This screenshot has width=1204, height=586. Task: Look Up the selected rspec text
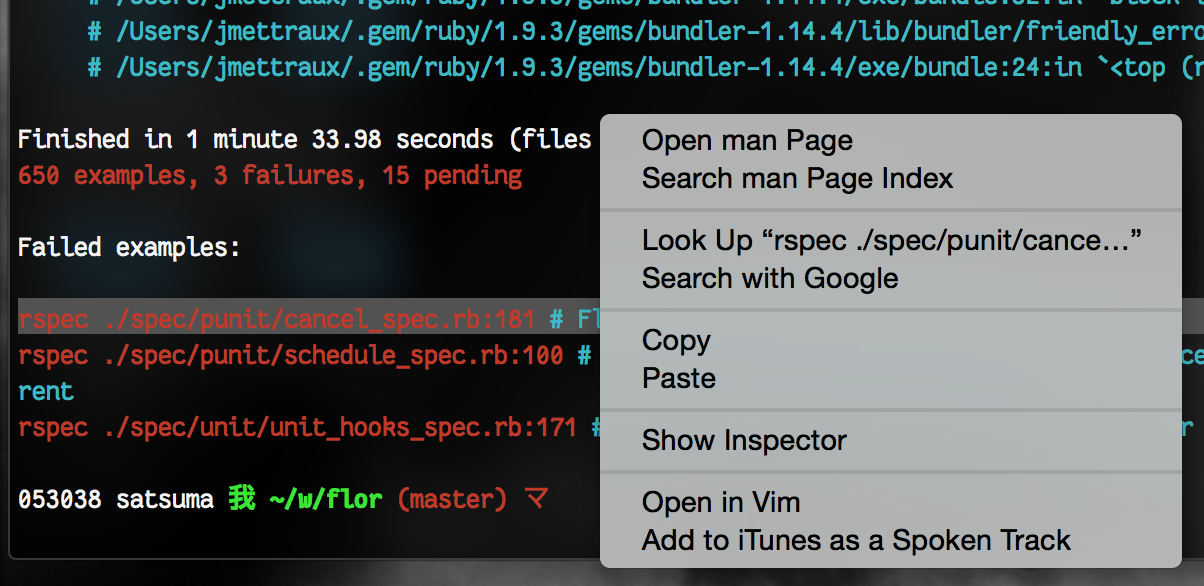891,241
